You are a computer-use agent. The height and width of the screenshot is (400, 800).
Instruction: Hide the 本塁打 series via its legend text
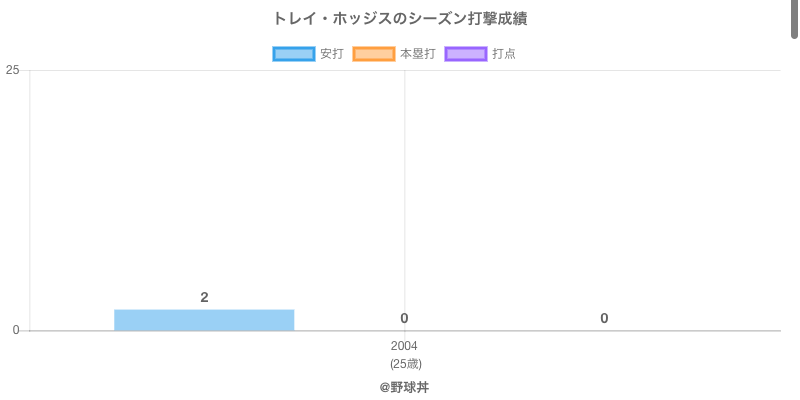point(417,54)
